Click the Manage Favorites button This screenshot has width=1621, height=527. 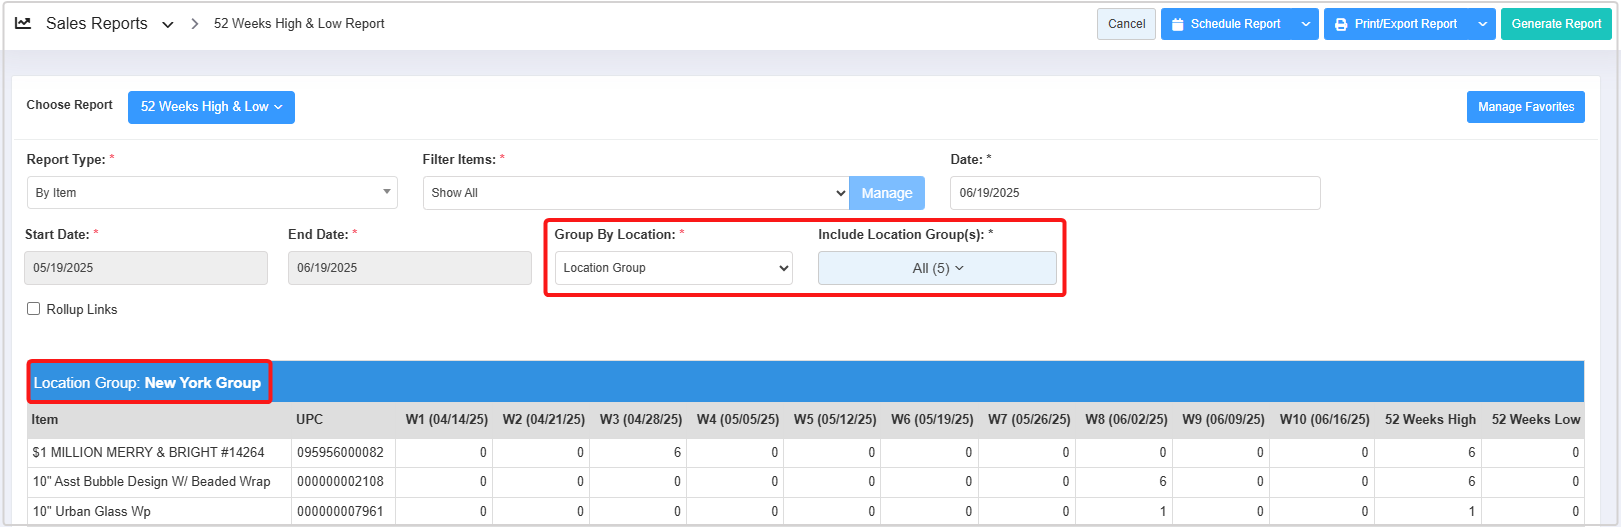(x=1526, y=107)
